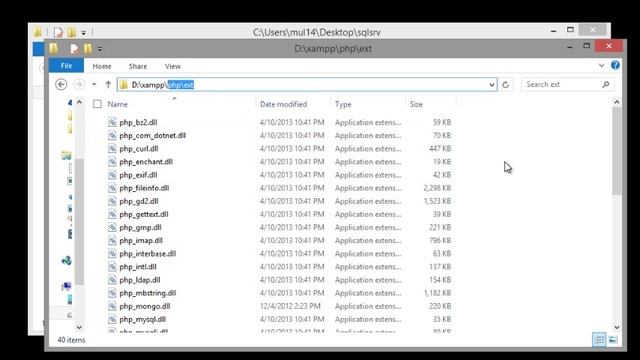This screenshot has width=640, height=360.
Task: Click the file list scrollbar up arrow
Action: (616, 102)
